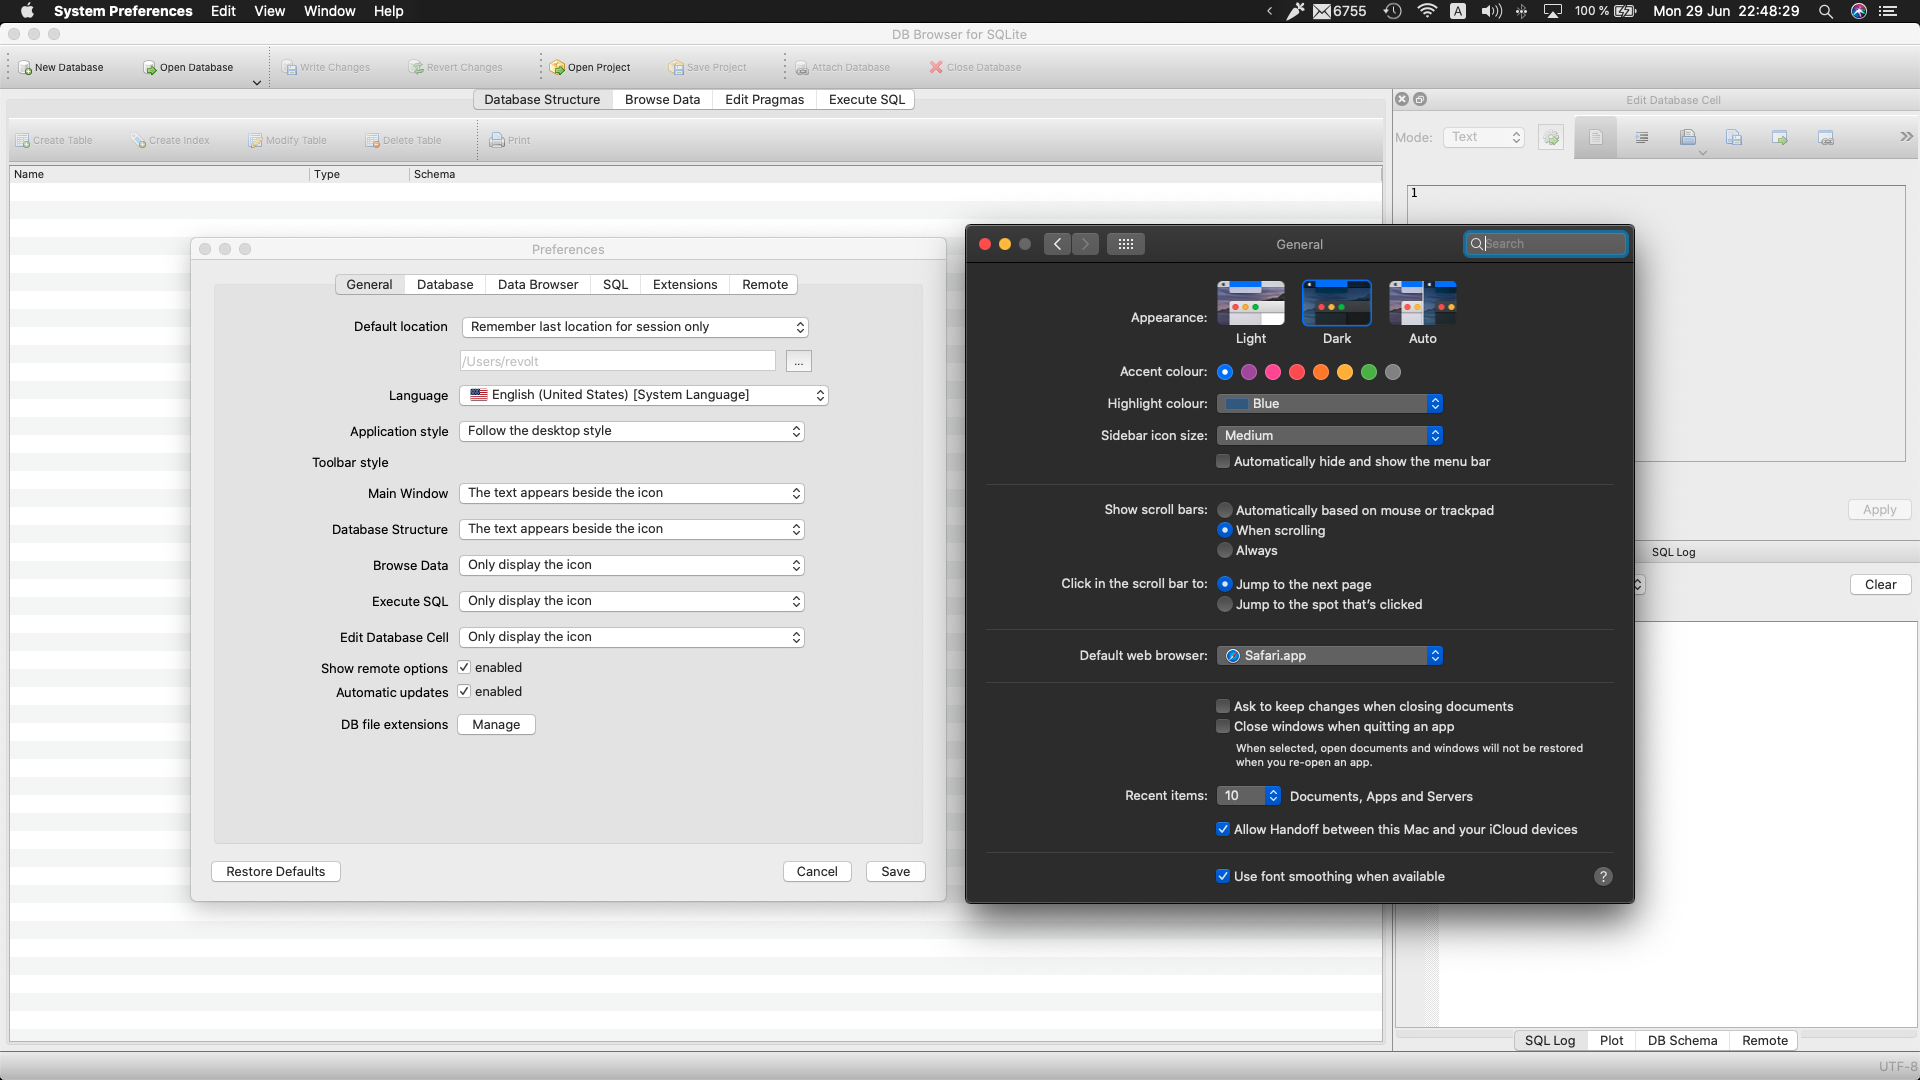This screenshot has height=1080, width=1920.
Task: Uncheck the font smoothing checkbox
Action: [x=1223, y=877]
